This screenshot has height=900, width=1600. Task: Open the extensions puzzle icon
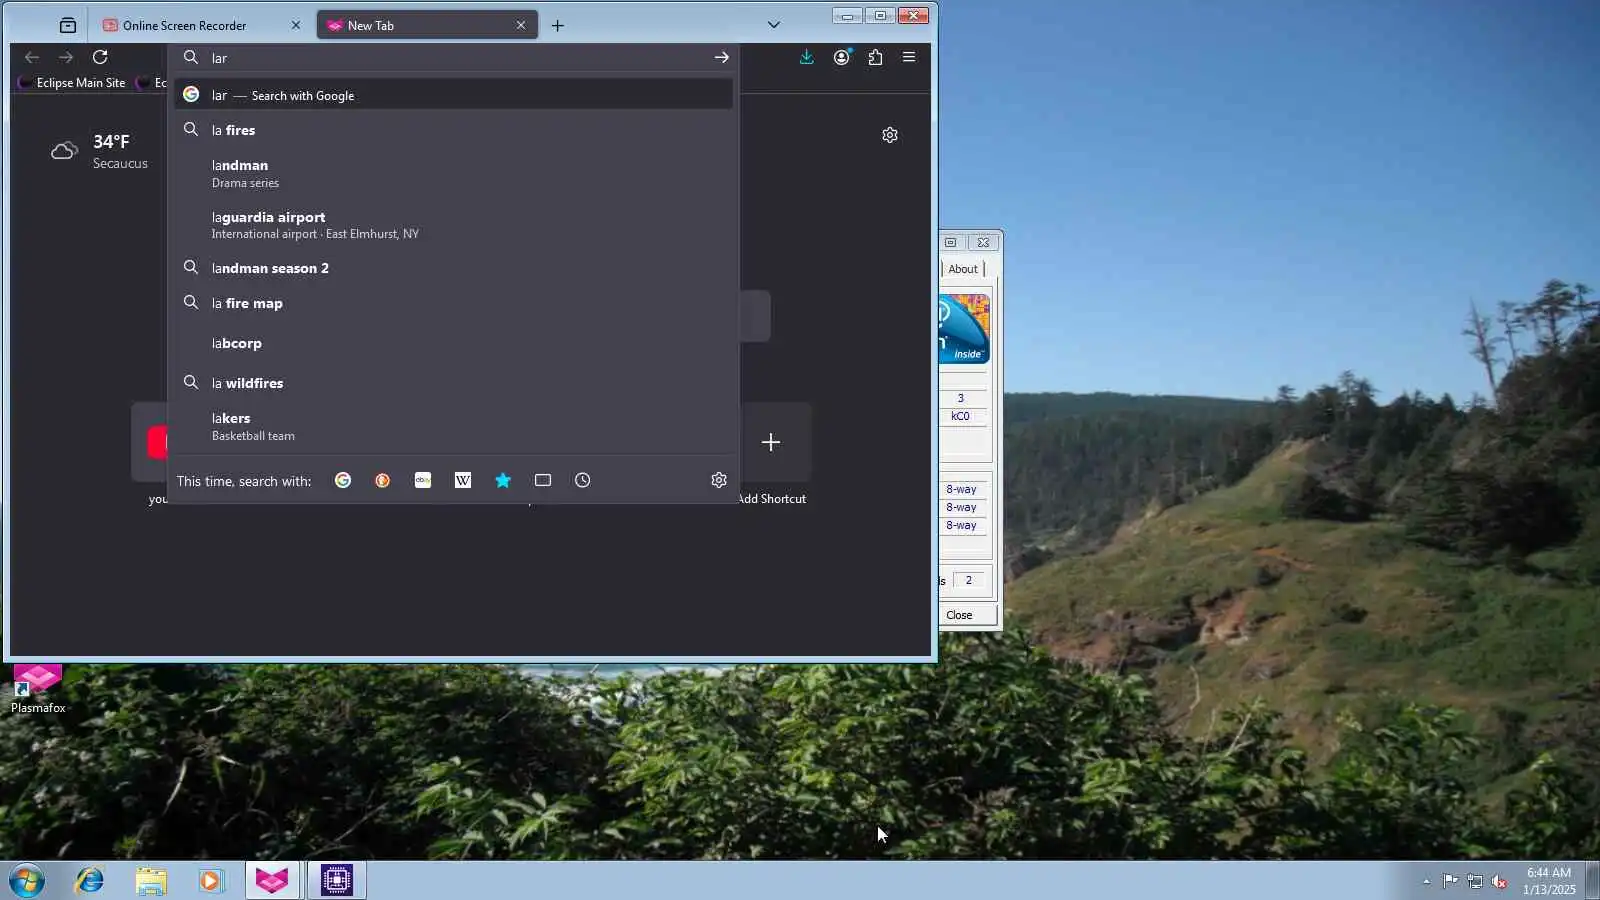876,57
